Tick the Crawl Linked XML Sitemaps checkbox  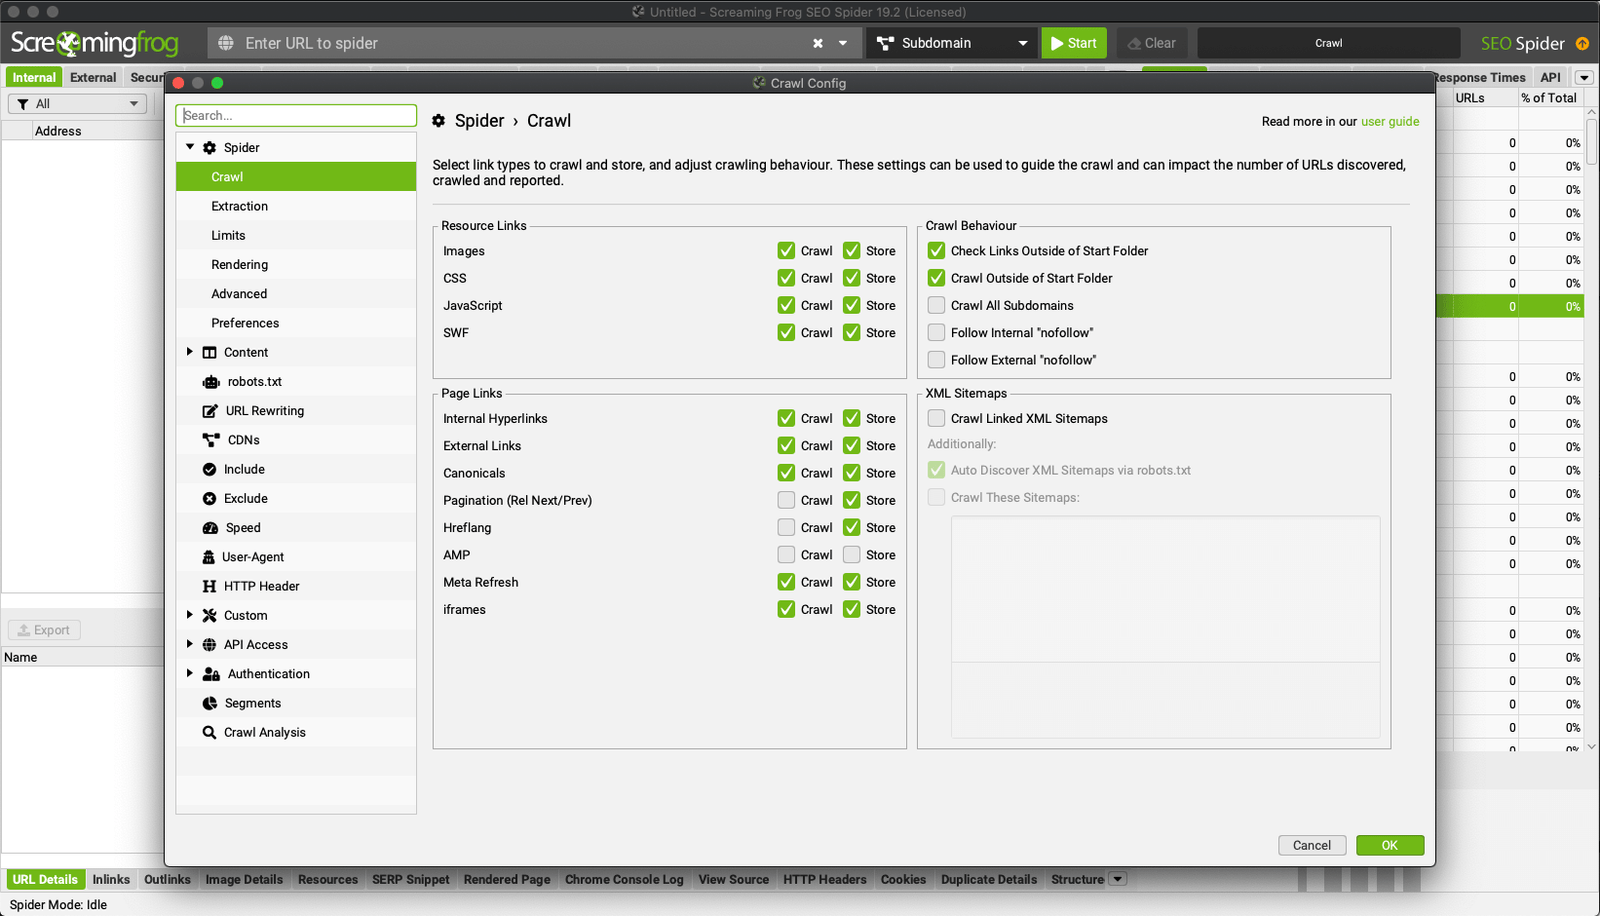tap(936, 419)
